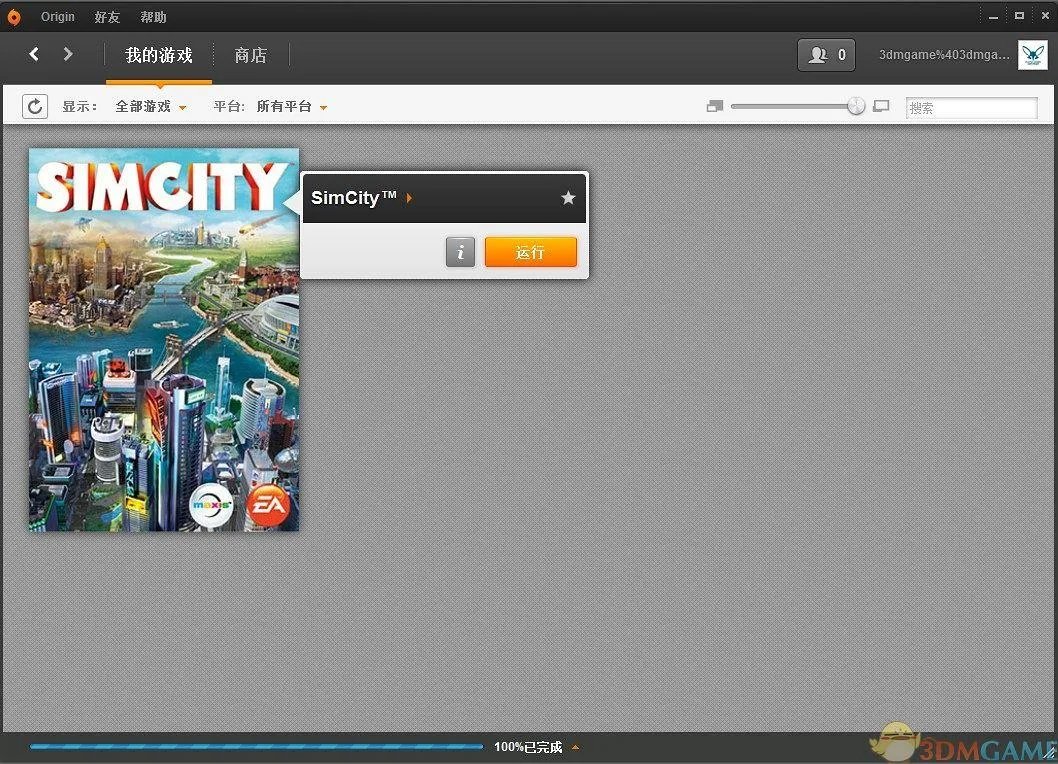Open the 好友 menu
Image resolution: width=1058 pixels, height=764 pixels.
pyautogui.click(x=108, y=17)
